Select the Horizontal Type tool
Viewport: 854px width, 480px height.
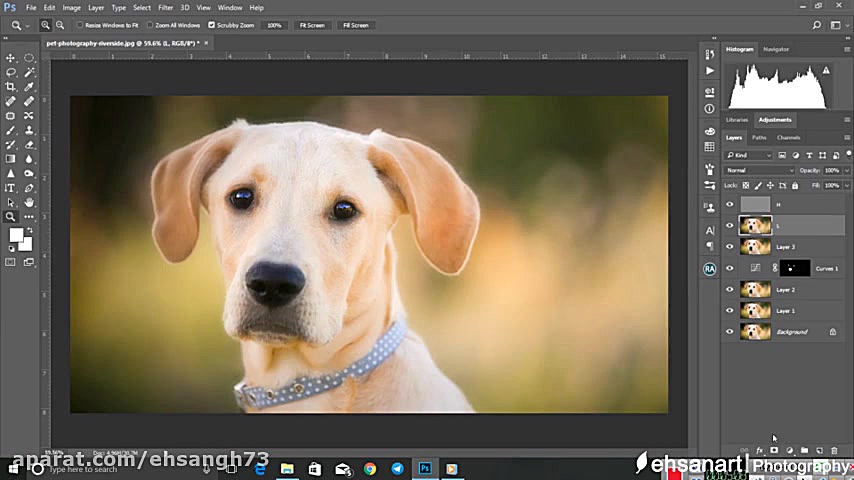coord(11,188)
